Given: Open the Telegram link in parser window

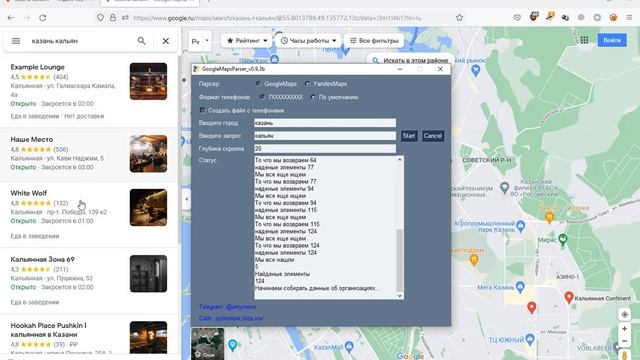Looking at the screenshot, I should pyautogui.click(x=227, y=307).
